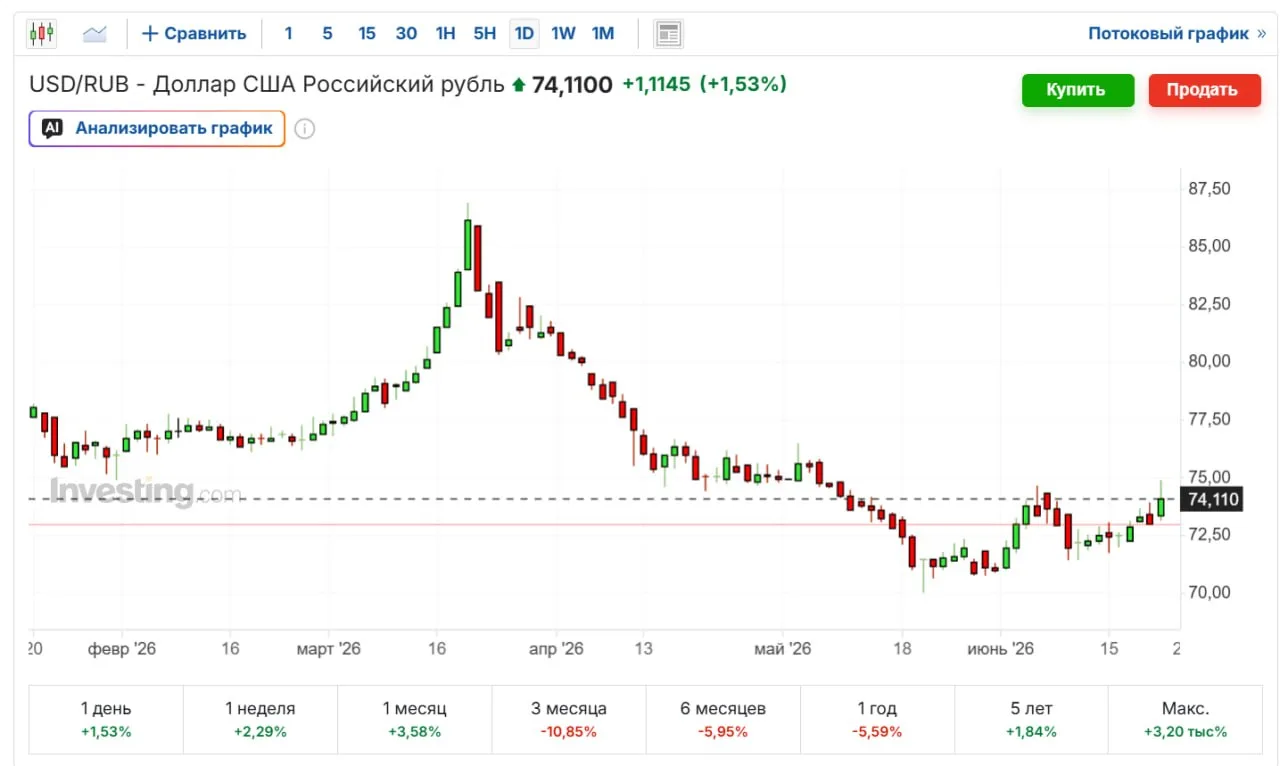Screen dimensions: 1280x766
Task: Switch to 1M interval
Action: [603, 33]
